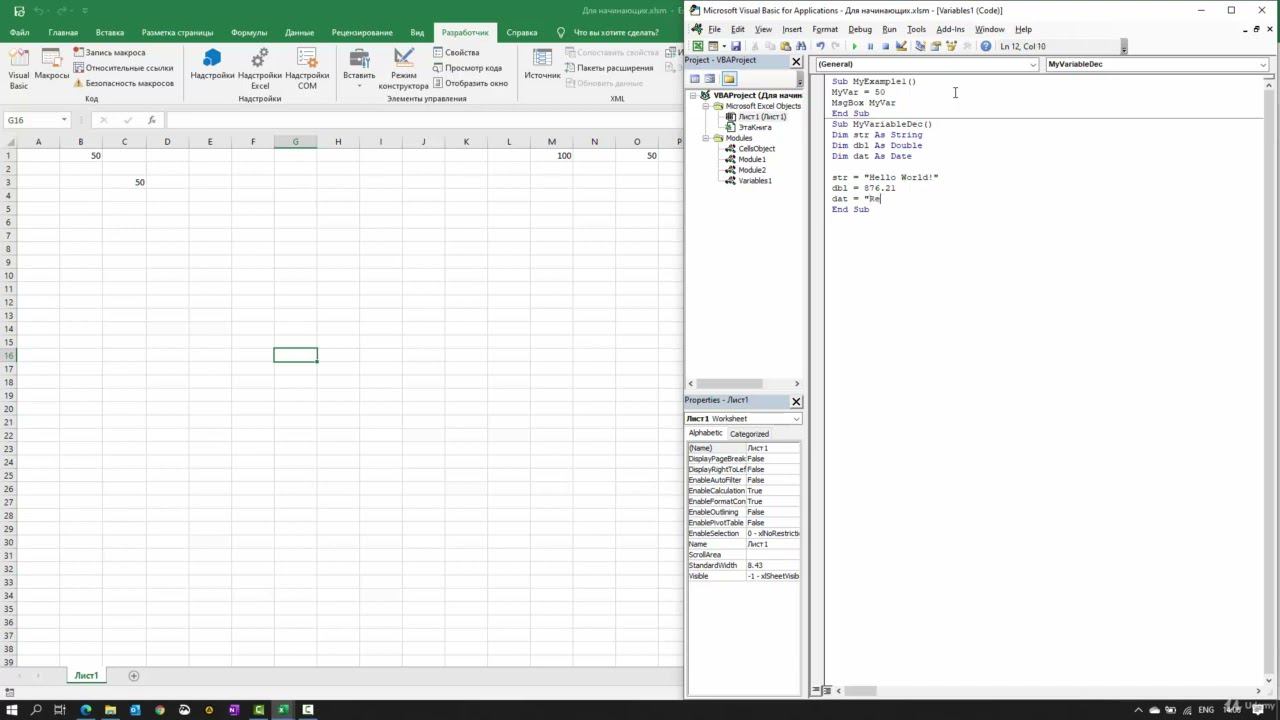Click the Save icon in VBA toolbar
1280x720 pixels.
pos(736,46)
